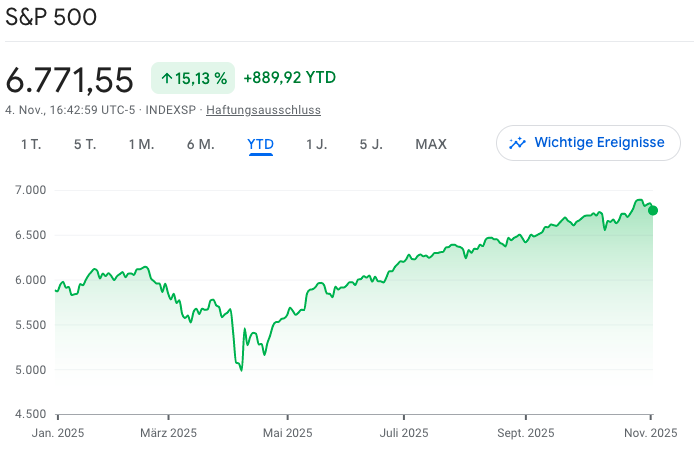Click the 15,13 % change badge
Image resolution: width=694 pixels, height=452 pixels.
[x=193, y=78]
